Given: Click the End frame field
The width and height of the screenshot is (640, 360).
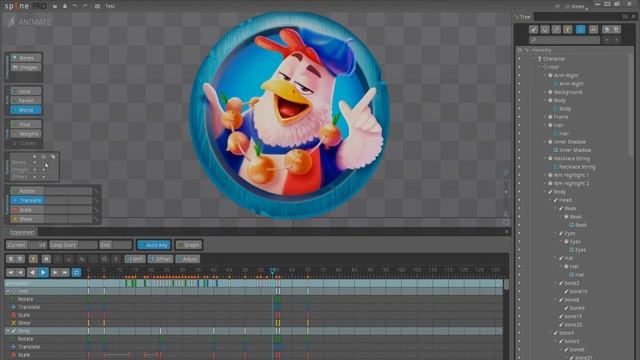Looking at the screenshot, I should pyautogui.click(x=116, y=245).
